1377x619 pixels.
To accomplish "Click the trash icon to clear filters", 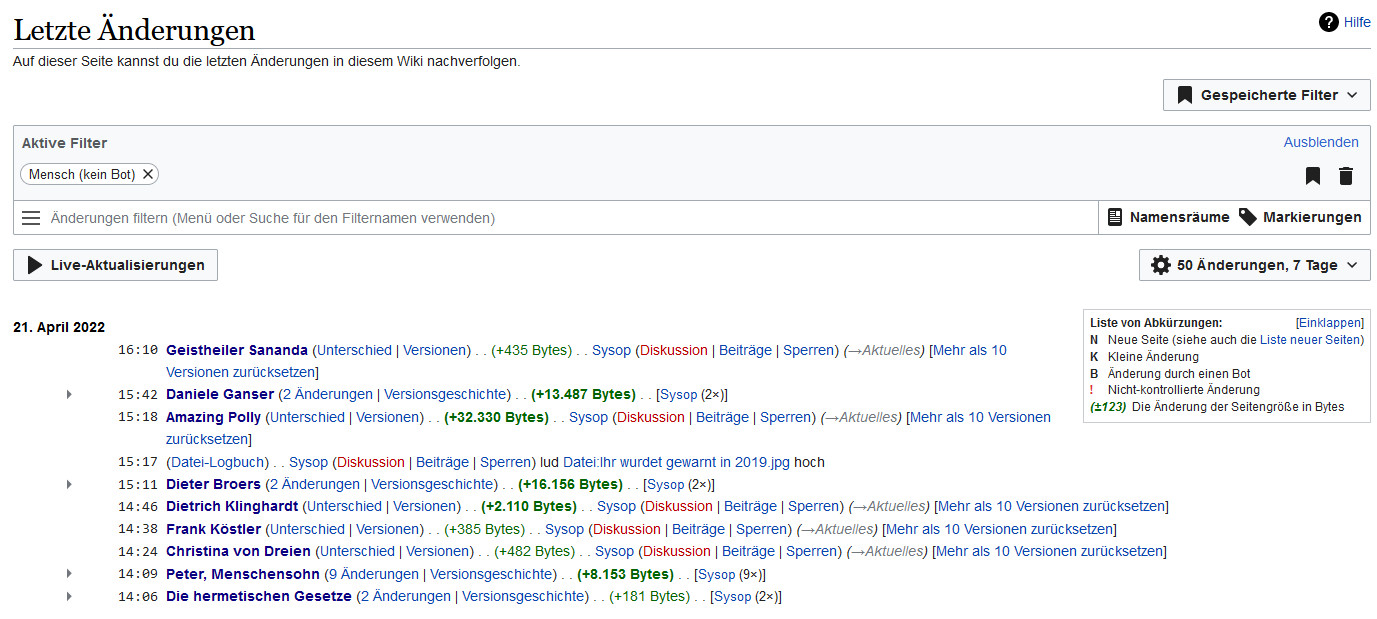I will tap(1346, 176).
